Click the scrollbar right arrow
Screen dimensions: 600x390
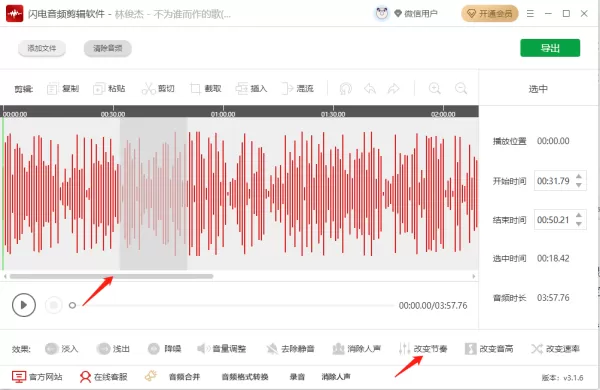point(474,276)
